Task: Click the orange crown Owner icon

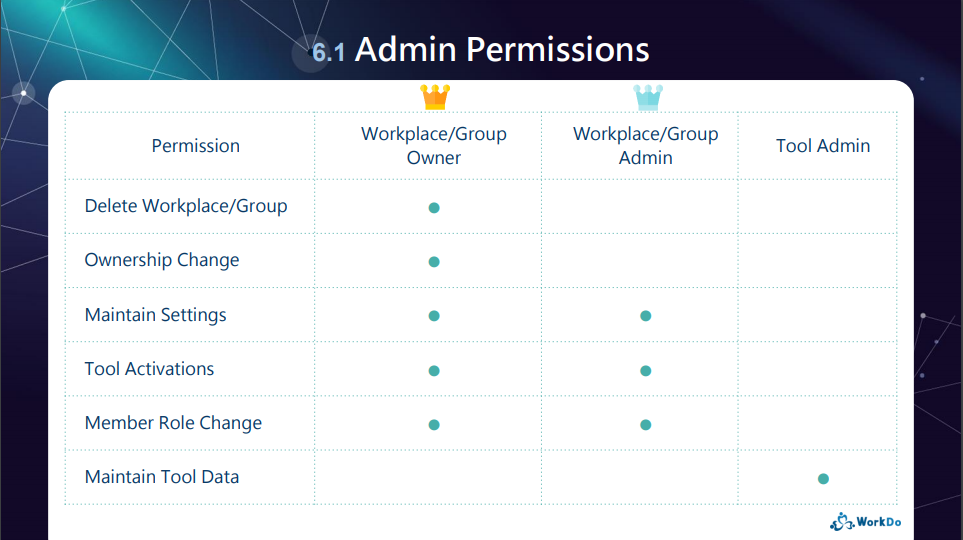Action: pyautogui.click(x=435, y=97)
